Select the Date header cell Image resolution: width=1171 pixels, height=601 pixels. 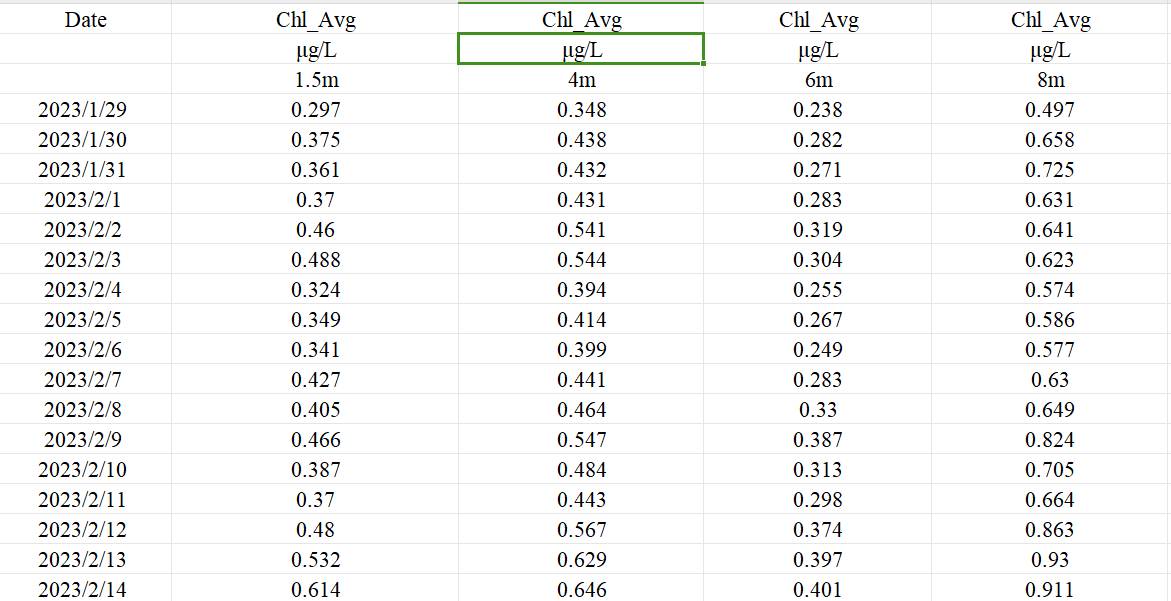[85, 20]
